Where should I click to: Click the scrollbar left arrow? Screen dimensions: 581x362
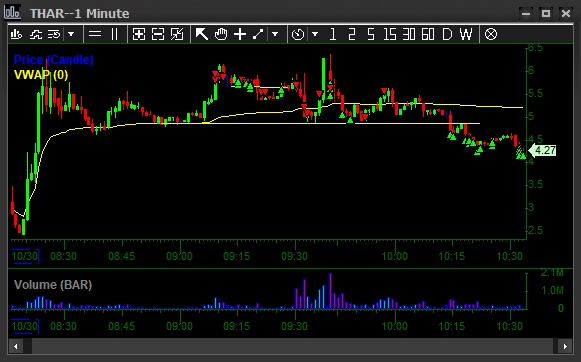[16, 347]
